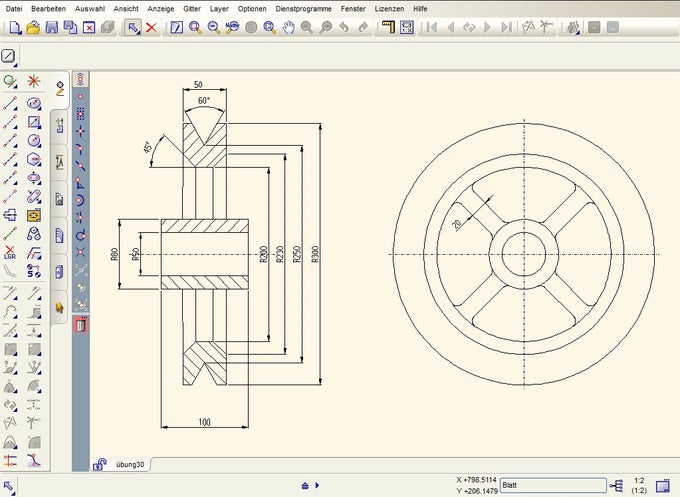Switch to the übung30 sheet tab
The width and height of the screenshot is (680, 497).
130,464
